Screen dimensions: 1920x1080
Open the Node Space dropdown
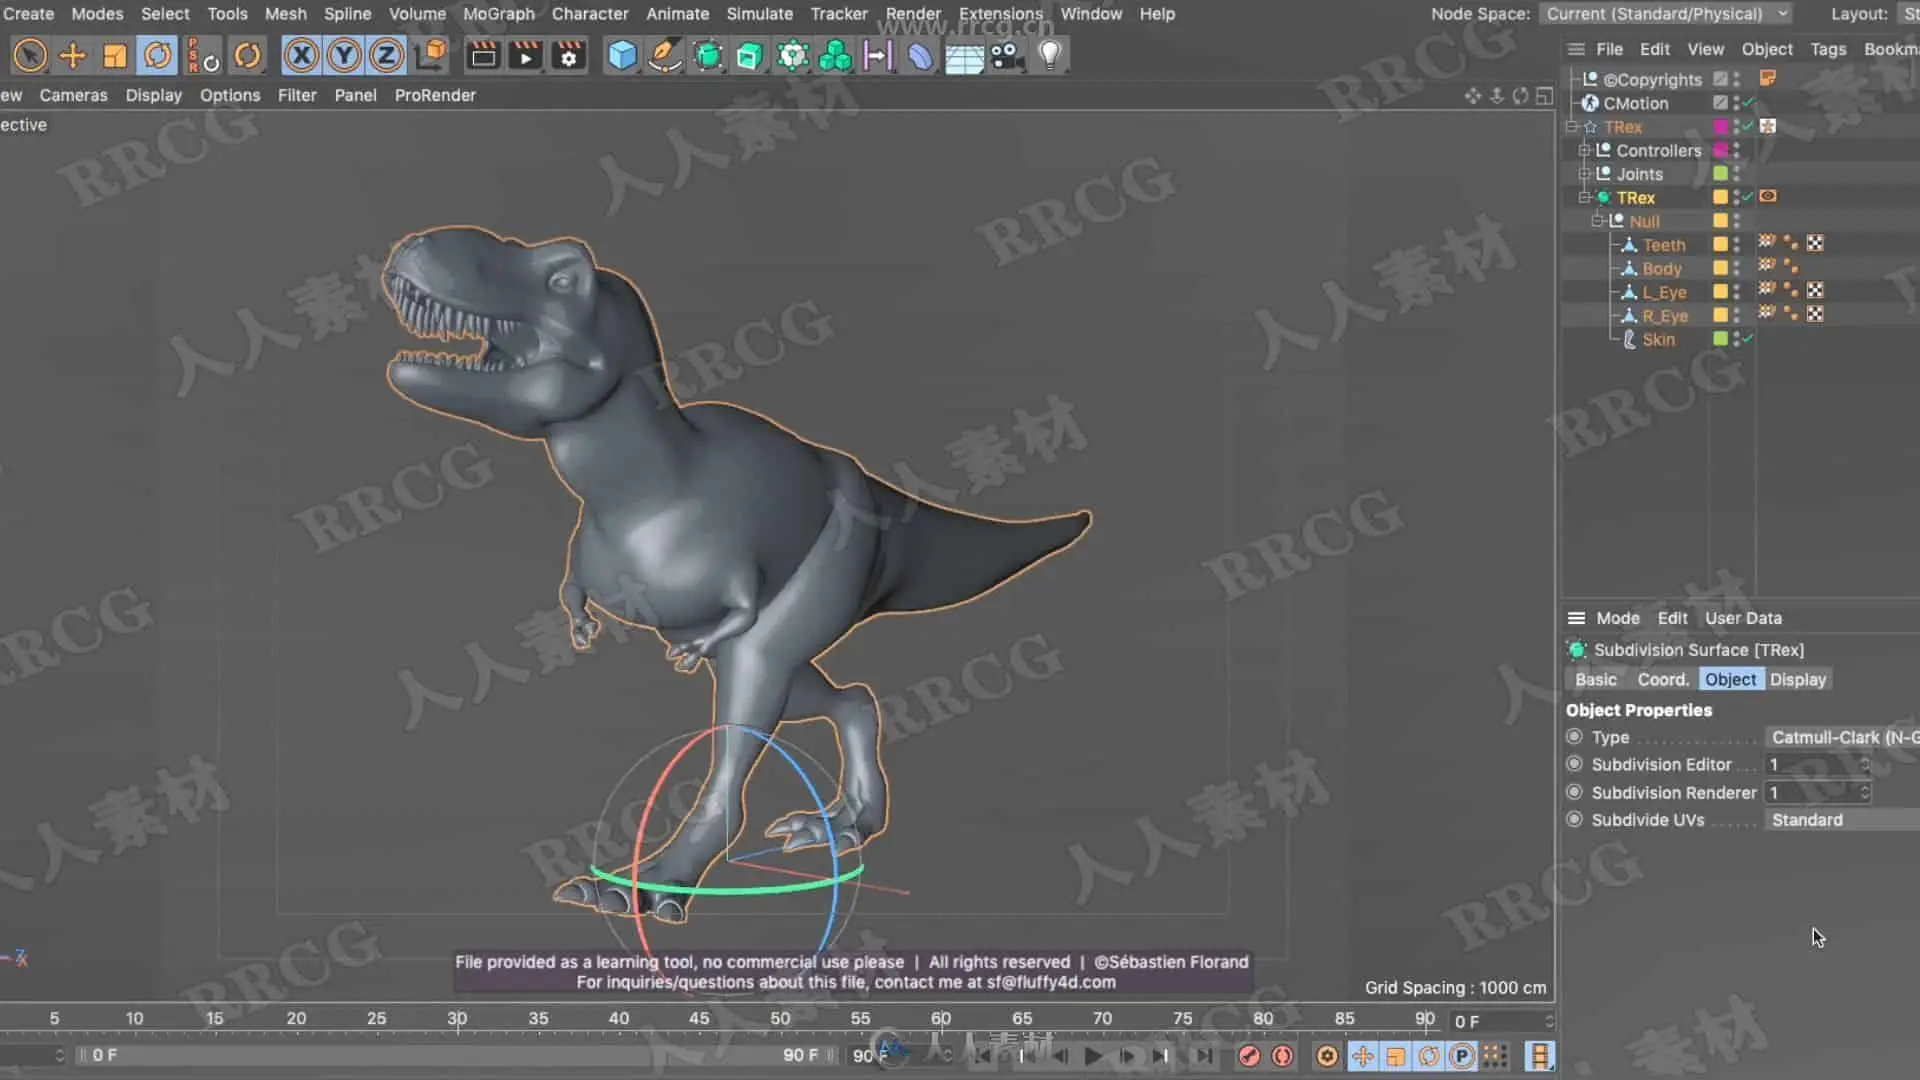click(x=1666, y=14)
